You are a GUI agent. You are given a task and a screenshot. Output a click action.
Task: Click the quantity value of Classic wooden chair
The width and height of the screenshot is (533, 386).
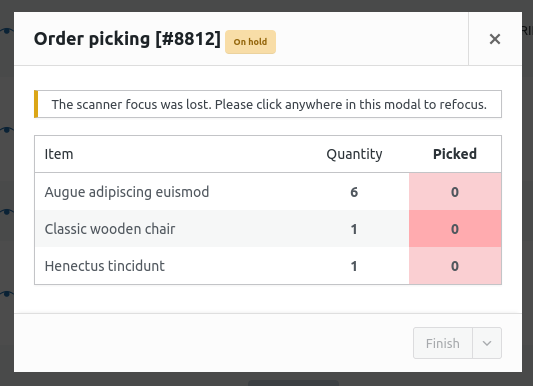pos(354,229)
